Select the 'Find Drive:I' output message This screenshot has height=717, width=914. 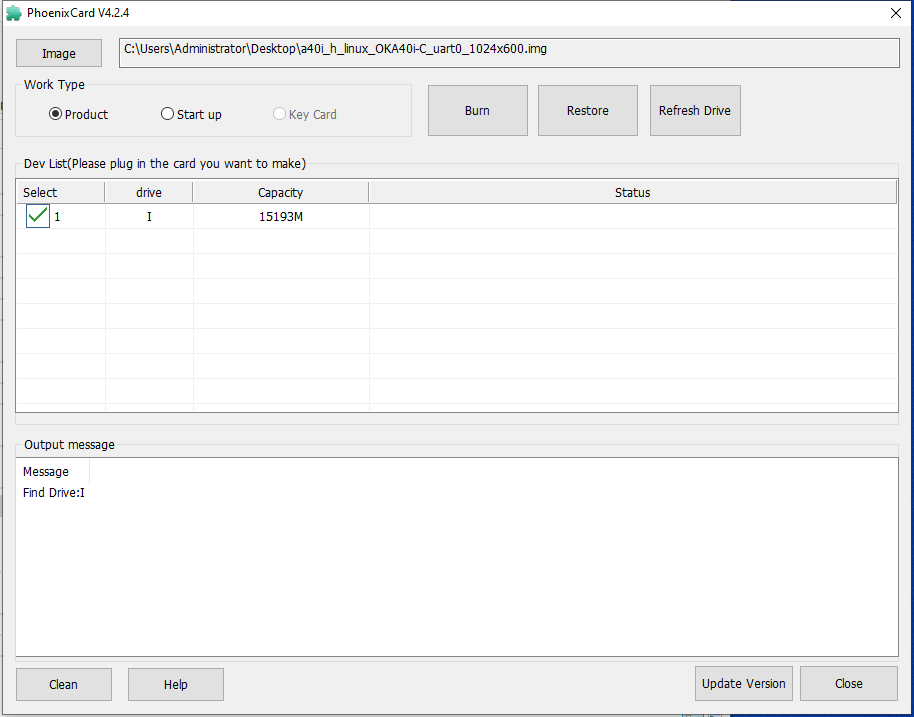[x=54, y=493]
